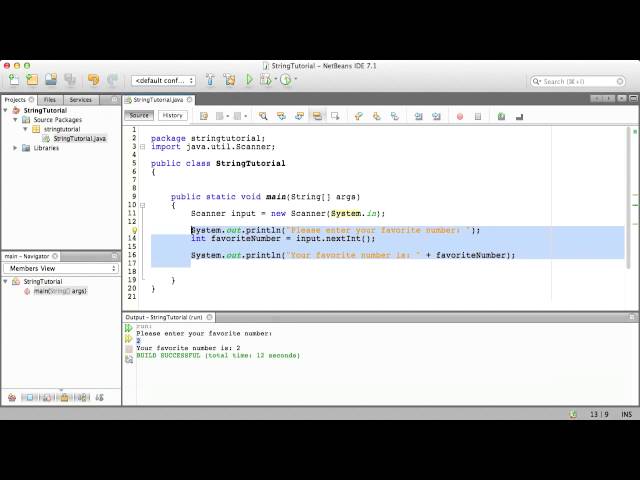The width and height of the screenshot is (640, 480).
Task: Click the Re-run with different parameters yellow icon
Action: coord(129,338)
